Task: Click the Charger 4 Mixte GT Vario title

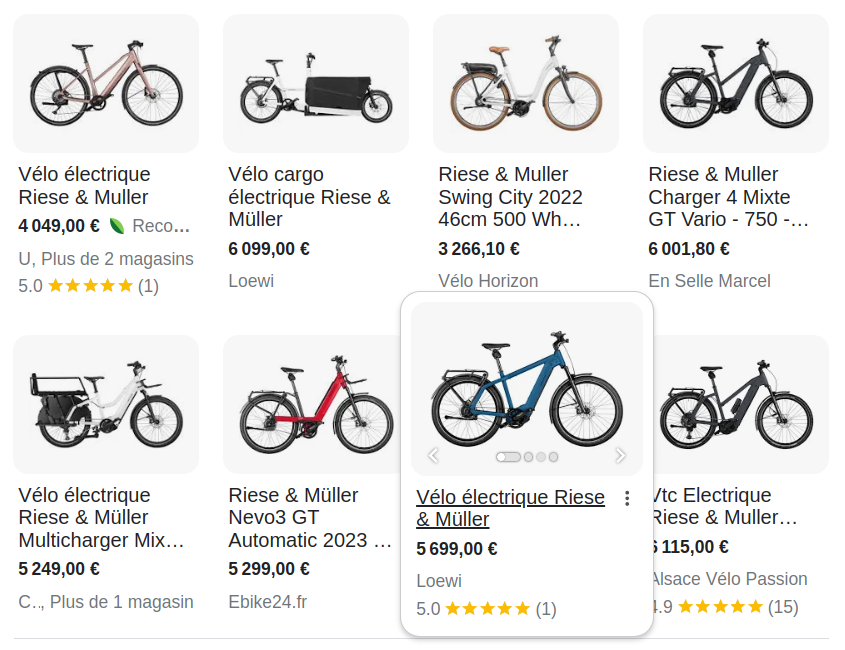Action: pyautogui.click(x=729, y=197)
